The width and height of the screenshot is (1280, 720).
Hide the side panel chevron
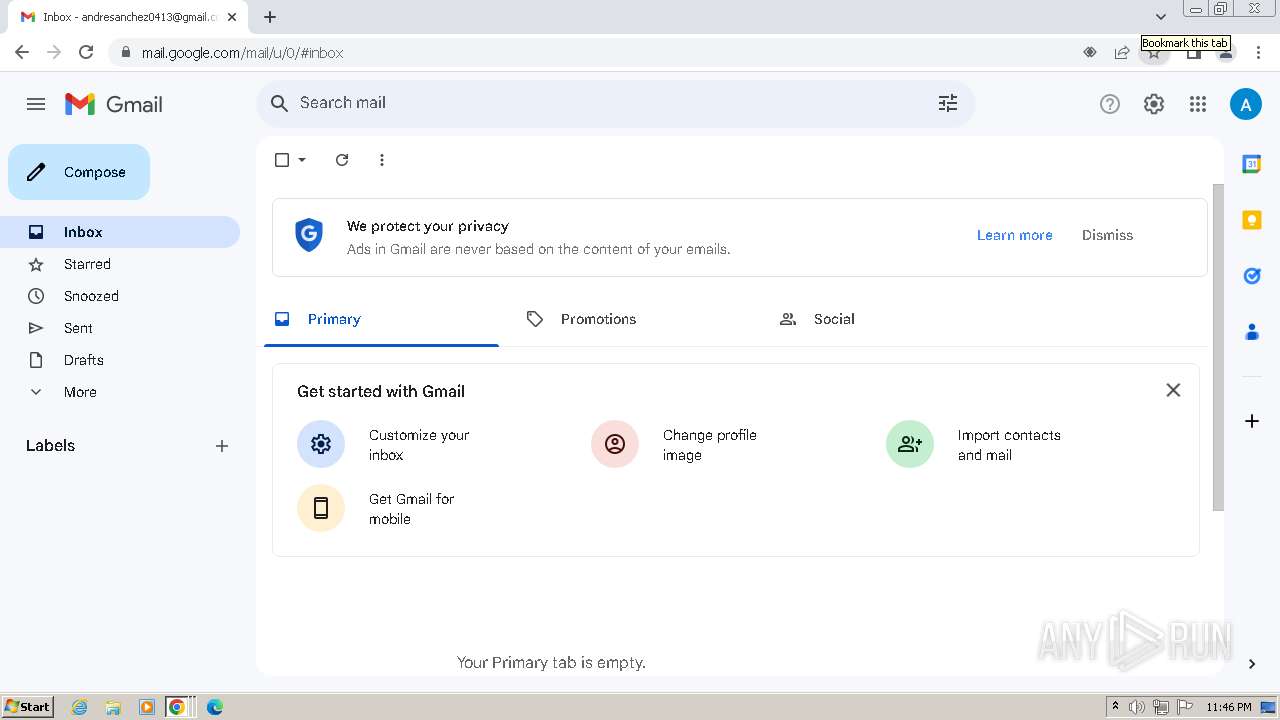pyautogui.click(x=1251, y=663)
